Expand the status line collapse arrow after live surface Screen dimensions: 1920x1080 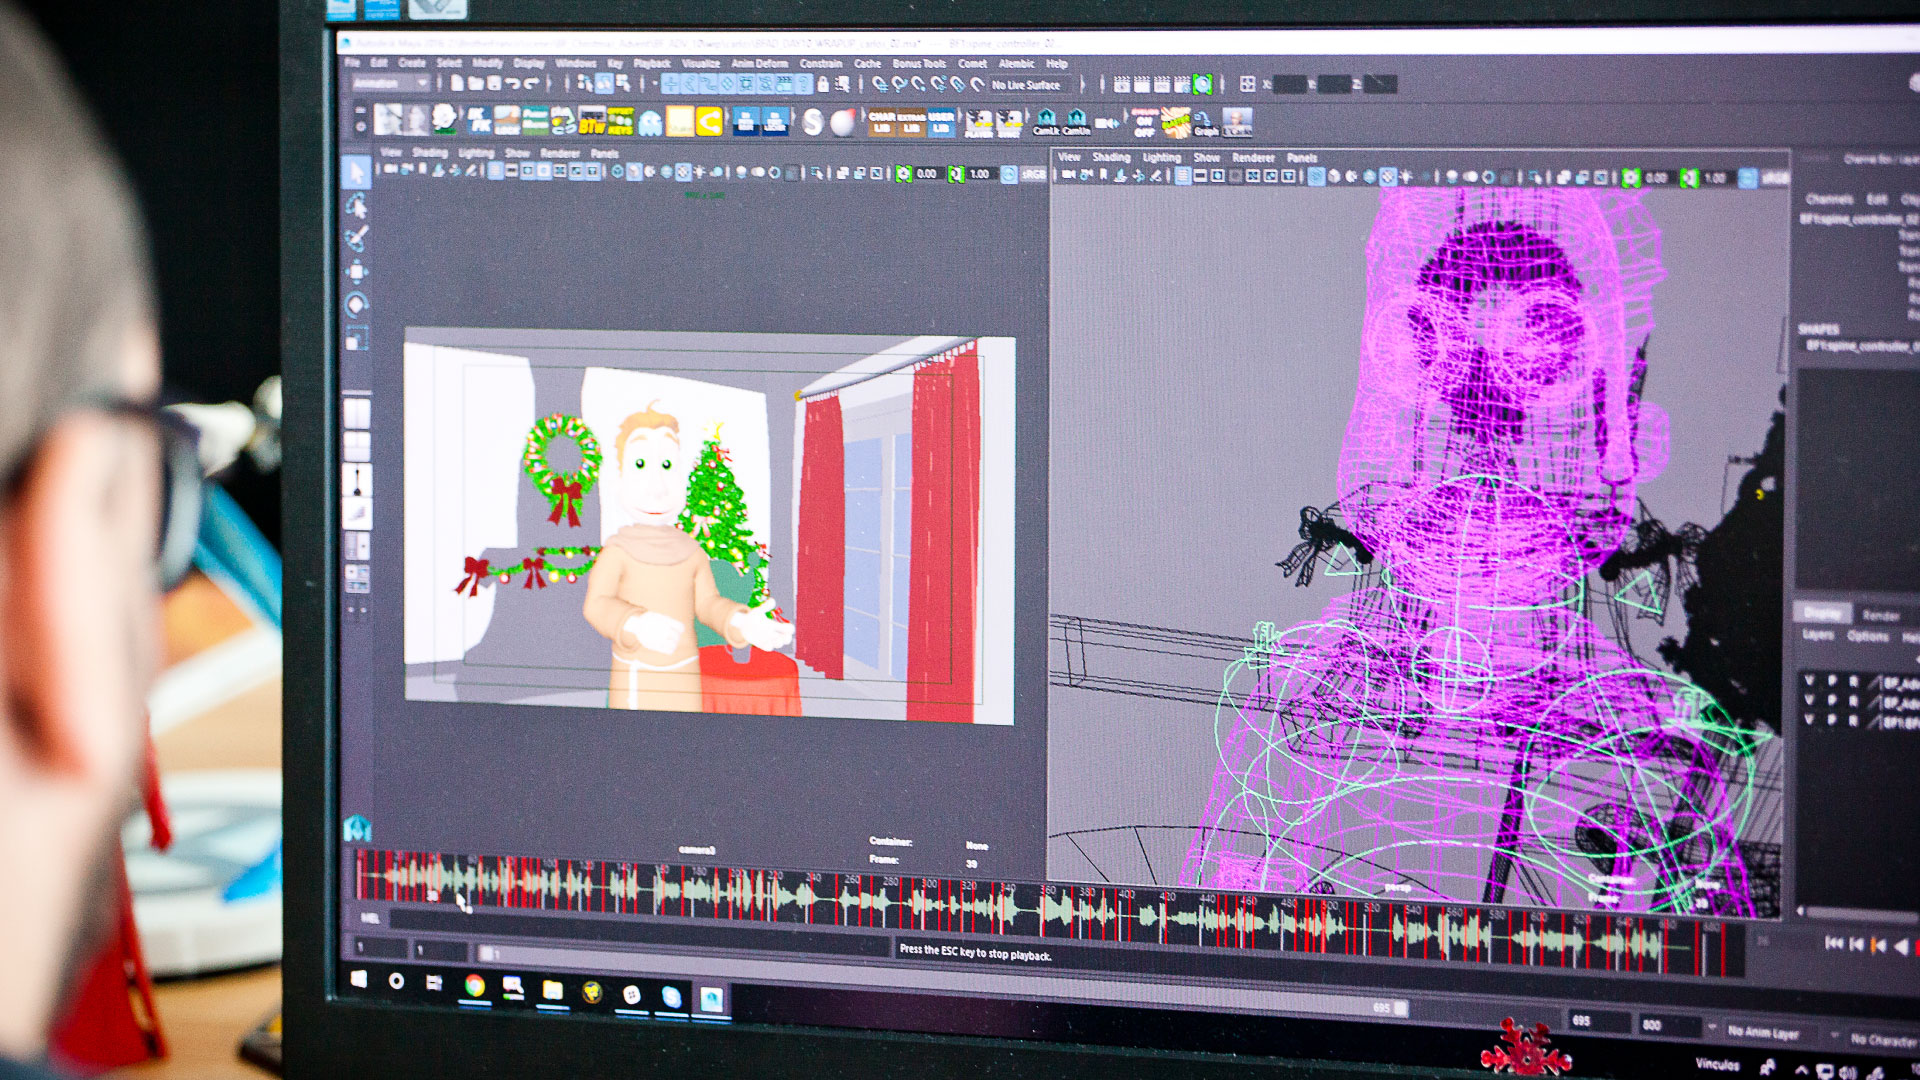[x=1083, y=85]
